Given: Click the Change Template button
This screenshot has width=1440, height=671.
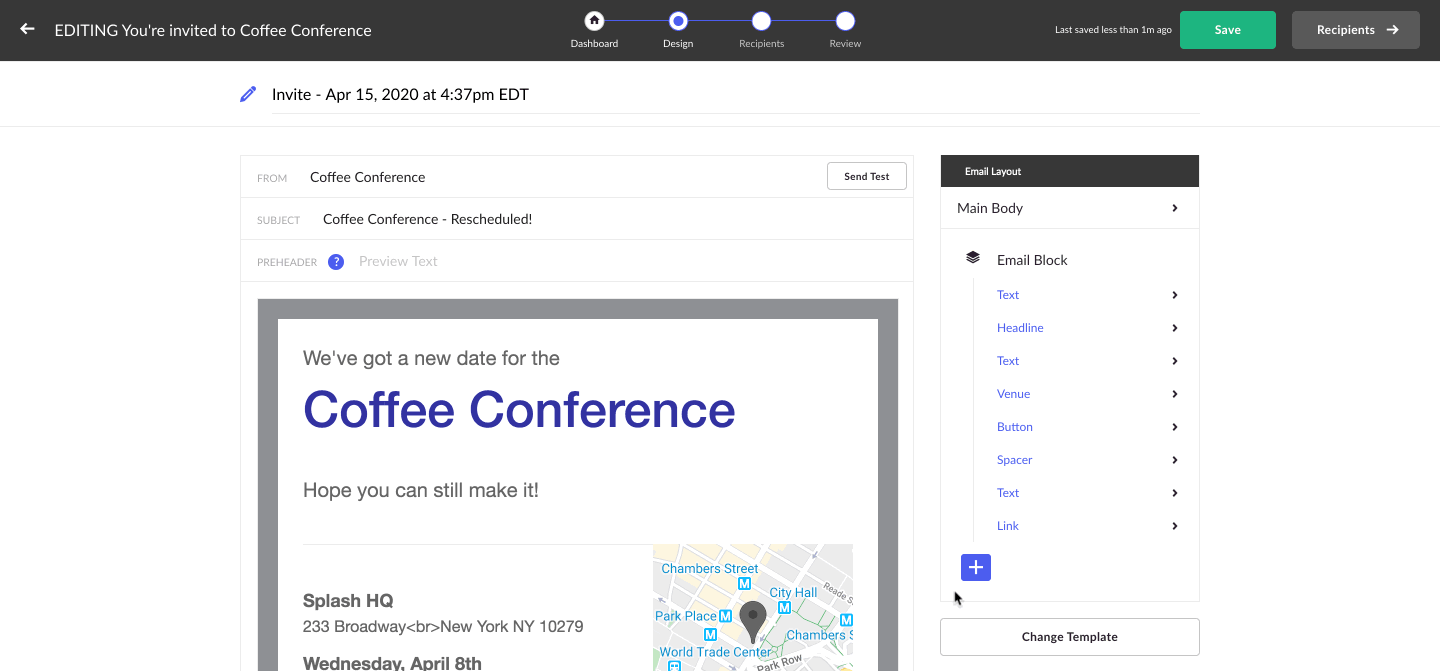Looking at the screenshot, I should (x=1070, y=636).
